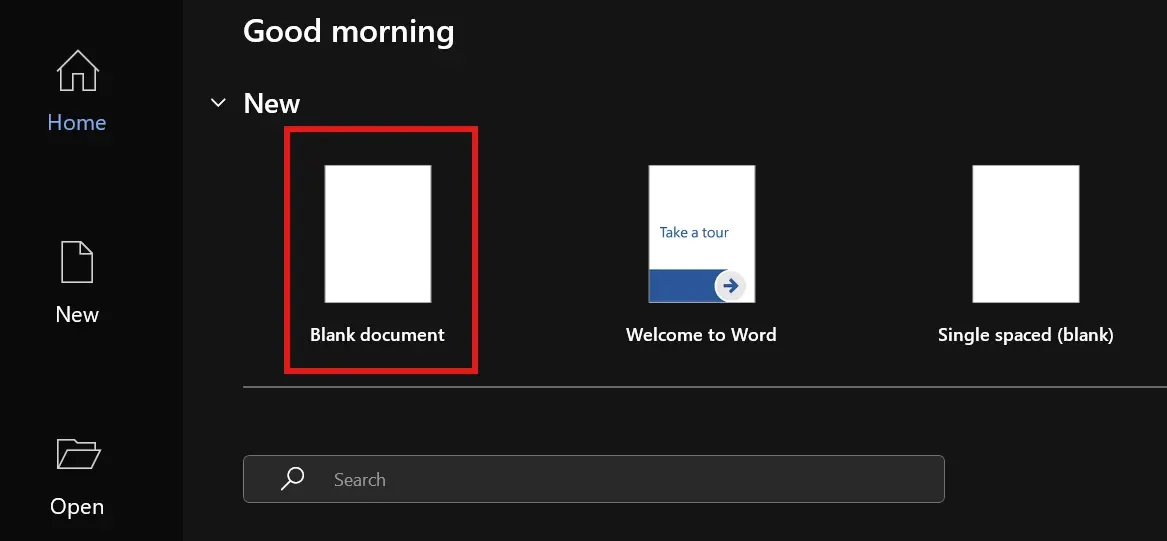Click into the Search input field
The height and width of the screenshot is (541, 1167).
pyautogui.click(x=594, y=479)
